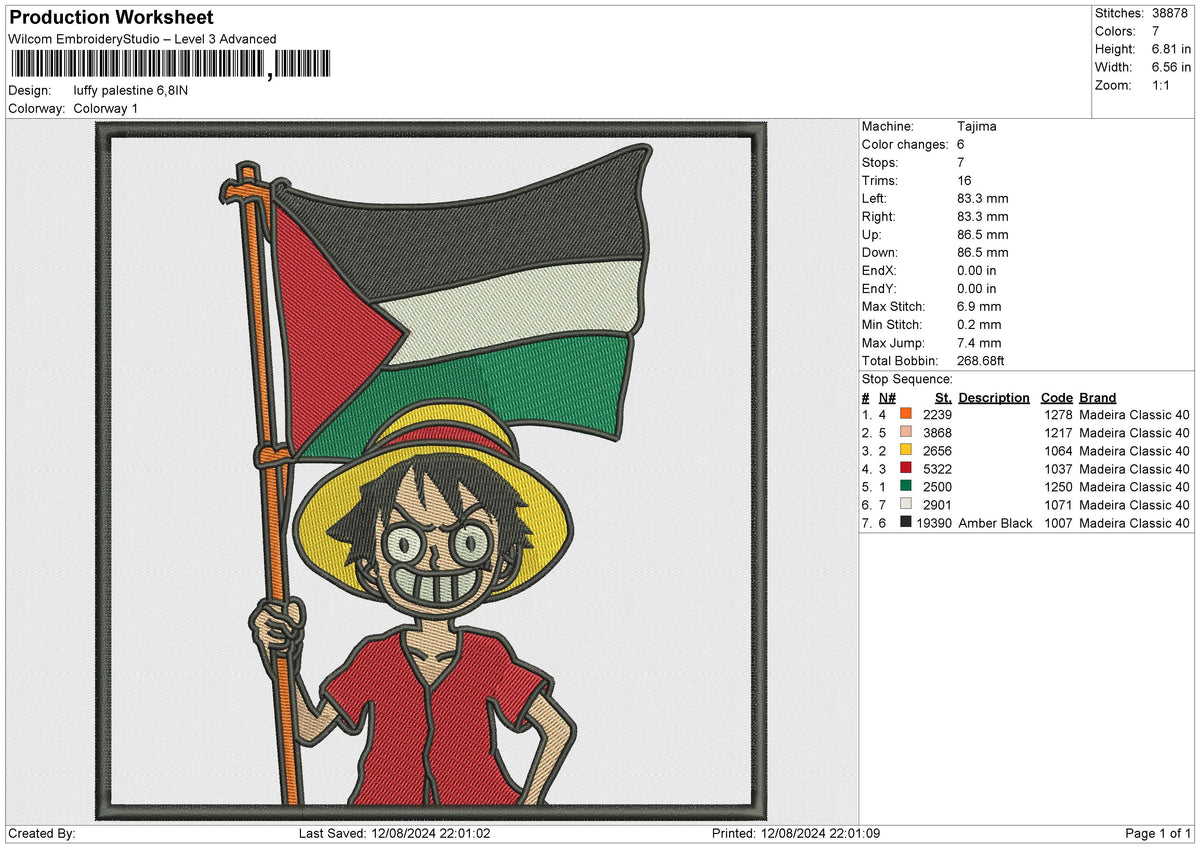Click the 'St.' column header
Screen dimensions: 1200x848
(943, 397)
